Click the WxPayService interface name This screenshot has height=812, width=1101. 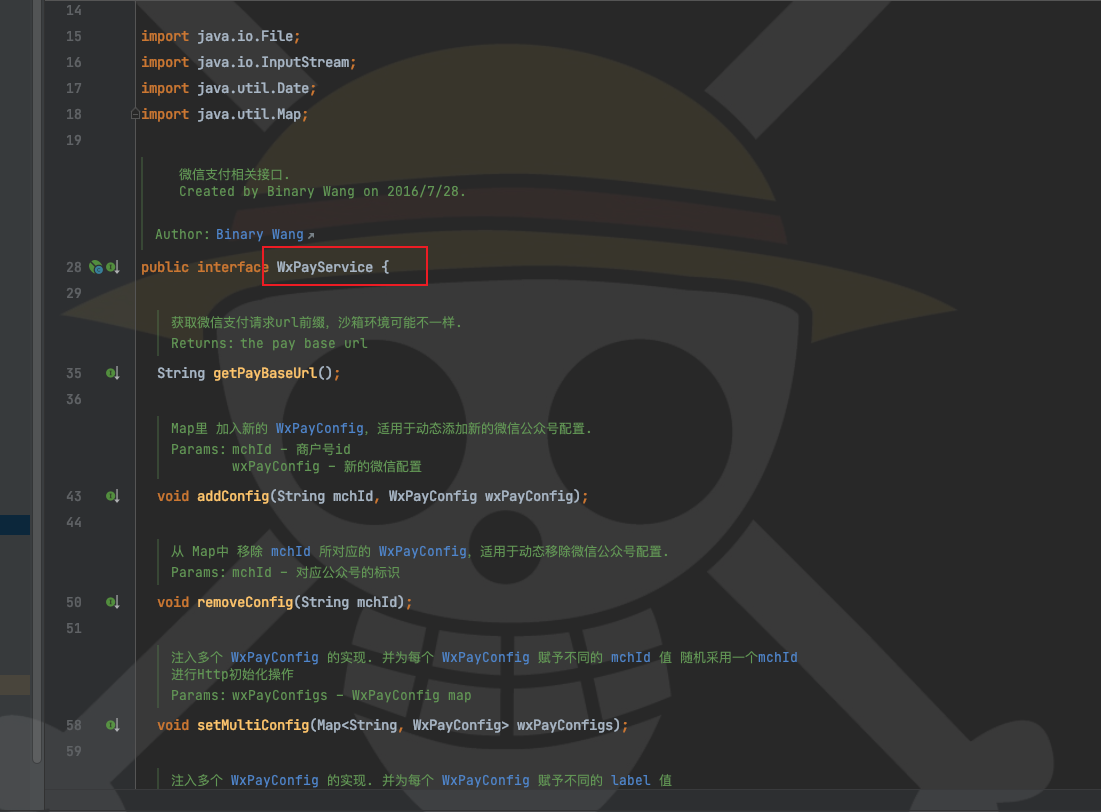pos(324,267)
